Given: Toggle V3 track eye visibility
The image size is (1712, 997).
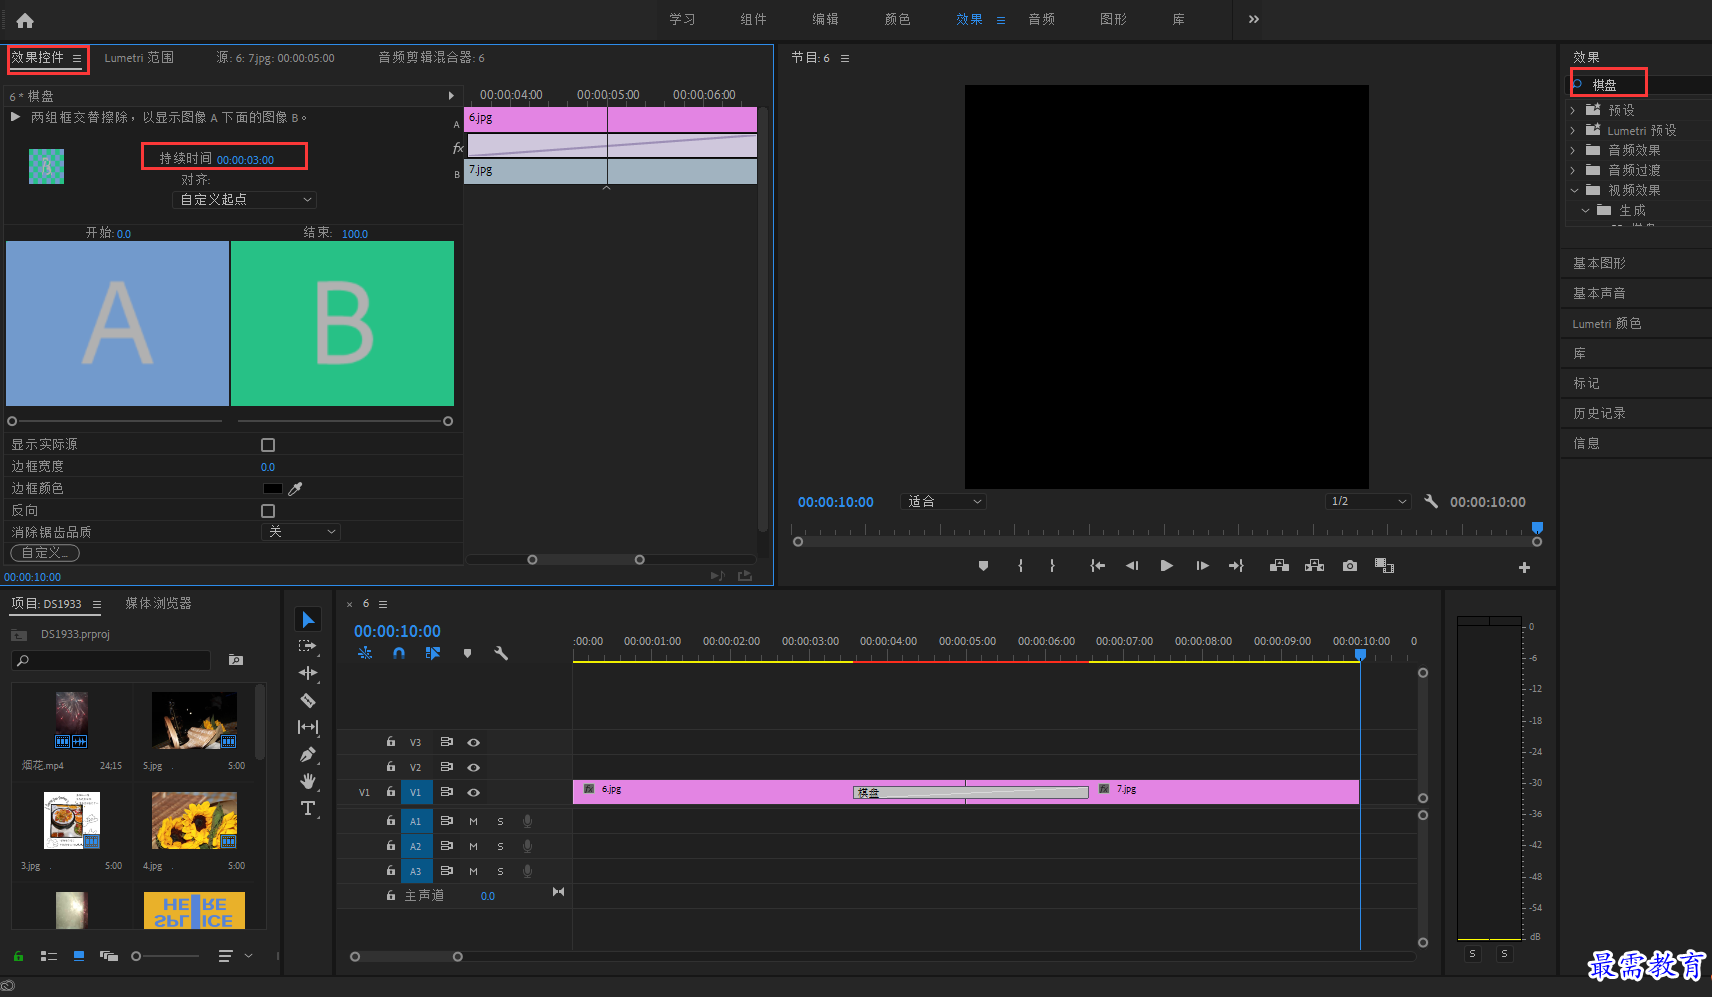Looking at the screenshot, I should [x=474, y=742].
